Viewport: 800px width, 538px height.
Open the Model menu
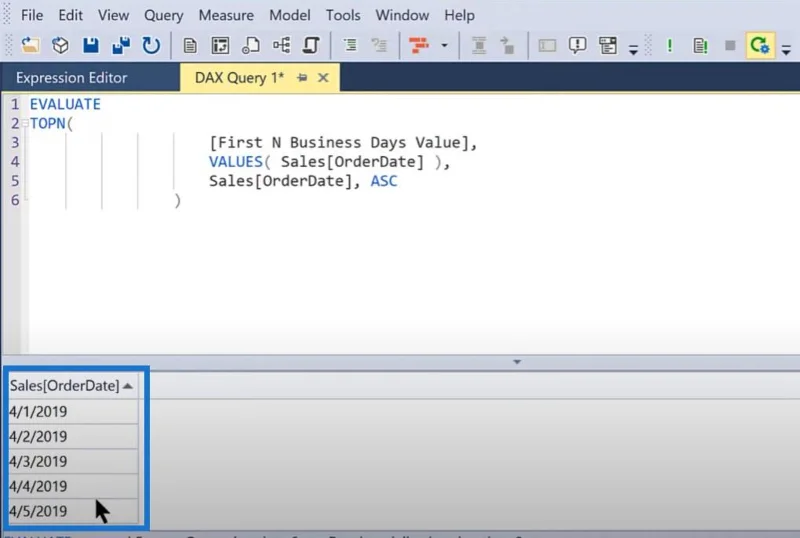tap(290, 15)
